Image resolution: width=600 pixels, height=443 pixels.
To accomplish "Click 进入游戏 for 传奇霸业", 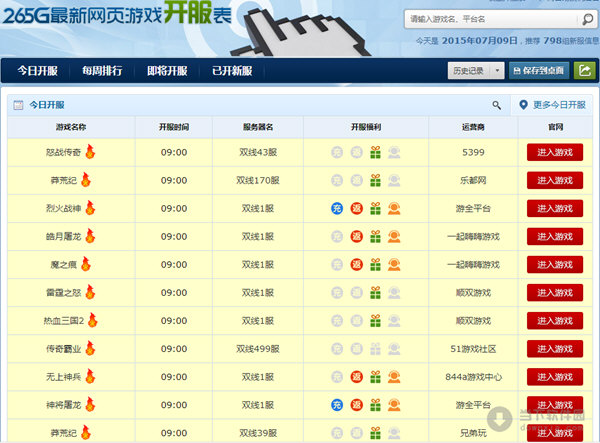I will pyautogui.click(x=555, y=348).
